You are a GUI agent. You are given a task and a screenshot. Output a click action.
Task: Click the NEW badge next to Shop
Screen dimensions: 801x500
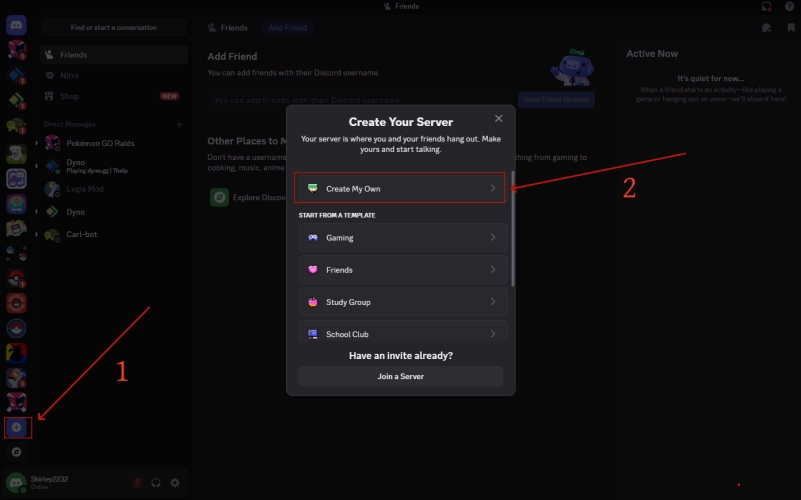(169, 96)
